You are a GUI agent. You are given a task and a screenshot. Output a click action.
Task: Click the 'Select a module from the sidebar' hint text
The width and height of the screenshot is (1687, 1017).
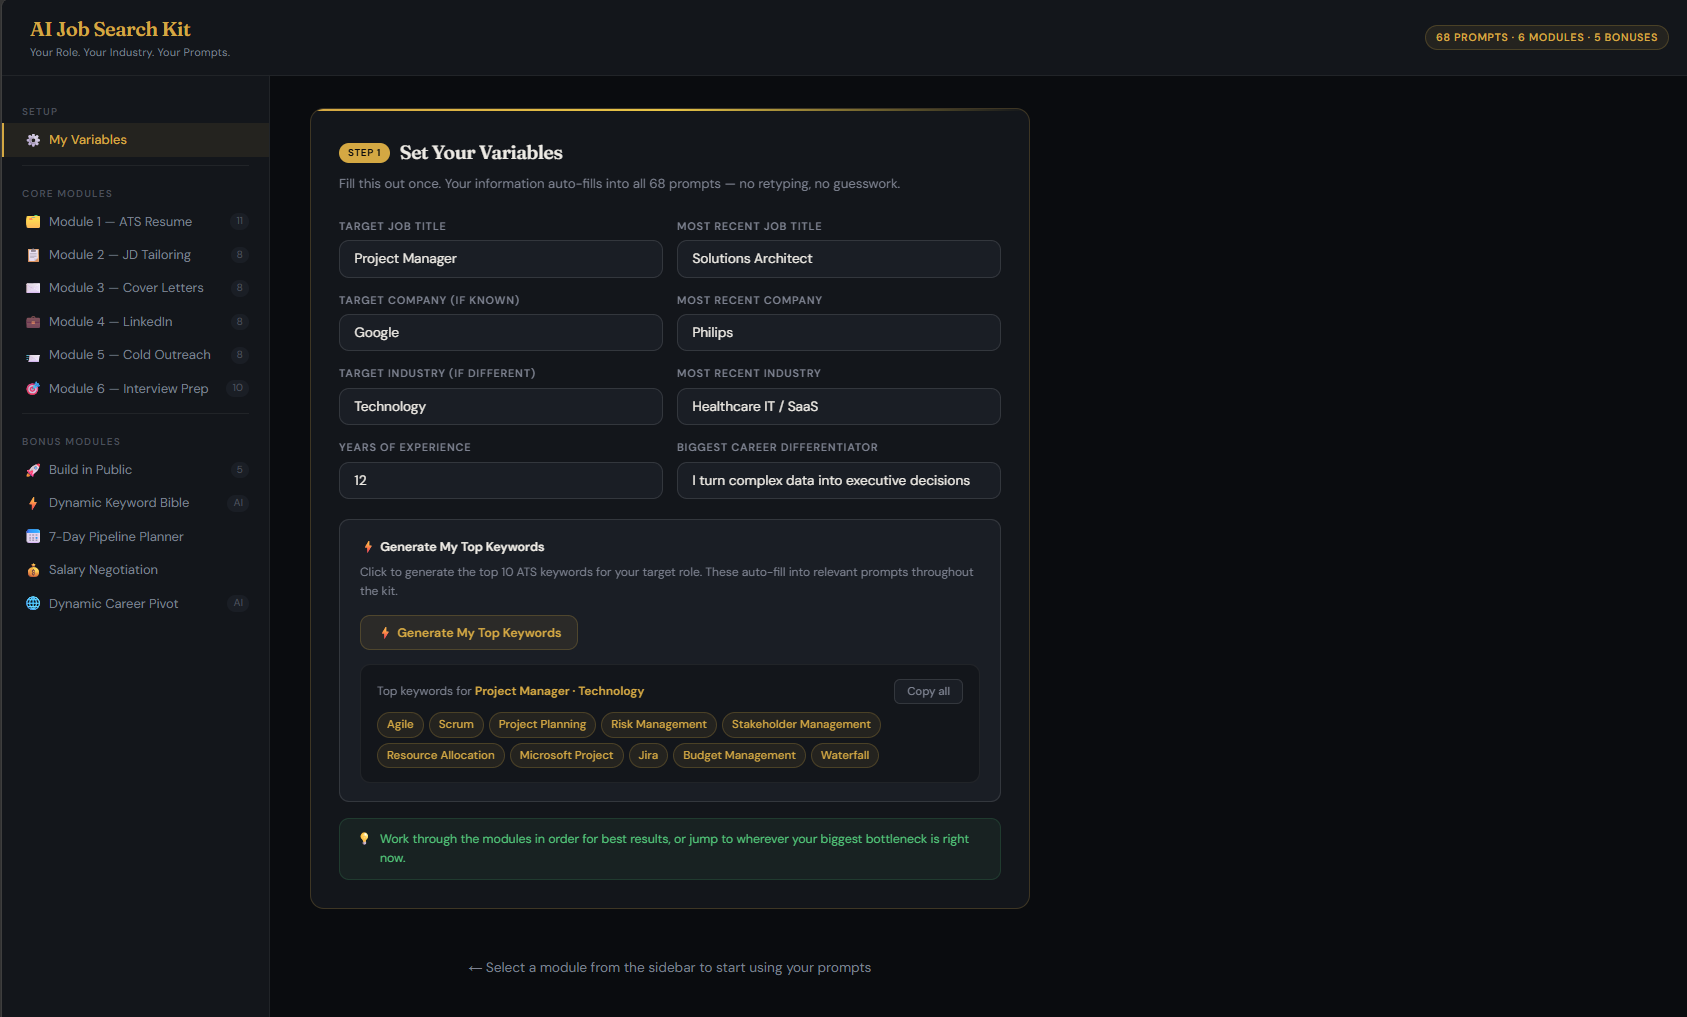[x=669, y=968]
